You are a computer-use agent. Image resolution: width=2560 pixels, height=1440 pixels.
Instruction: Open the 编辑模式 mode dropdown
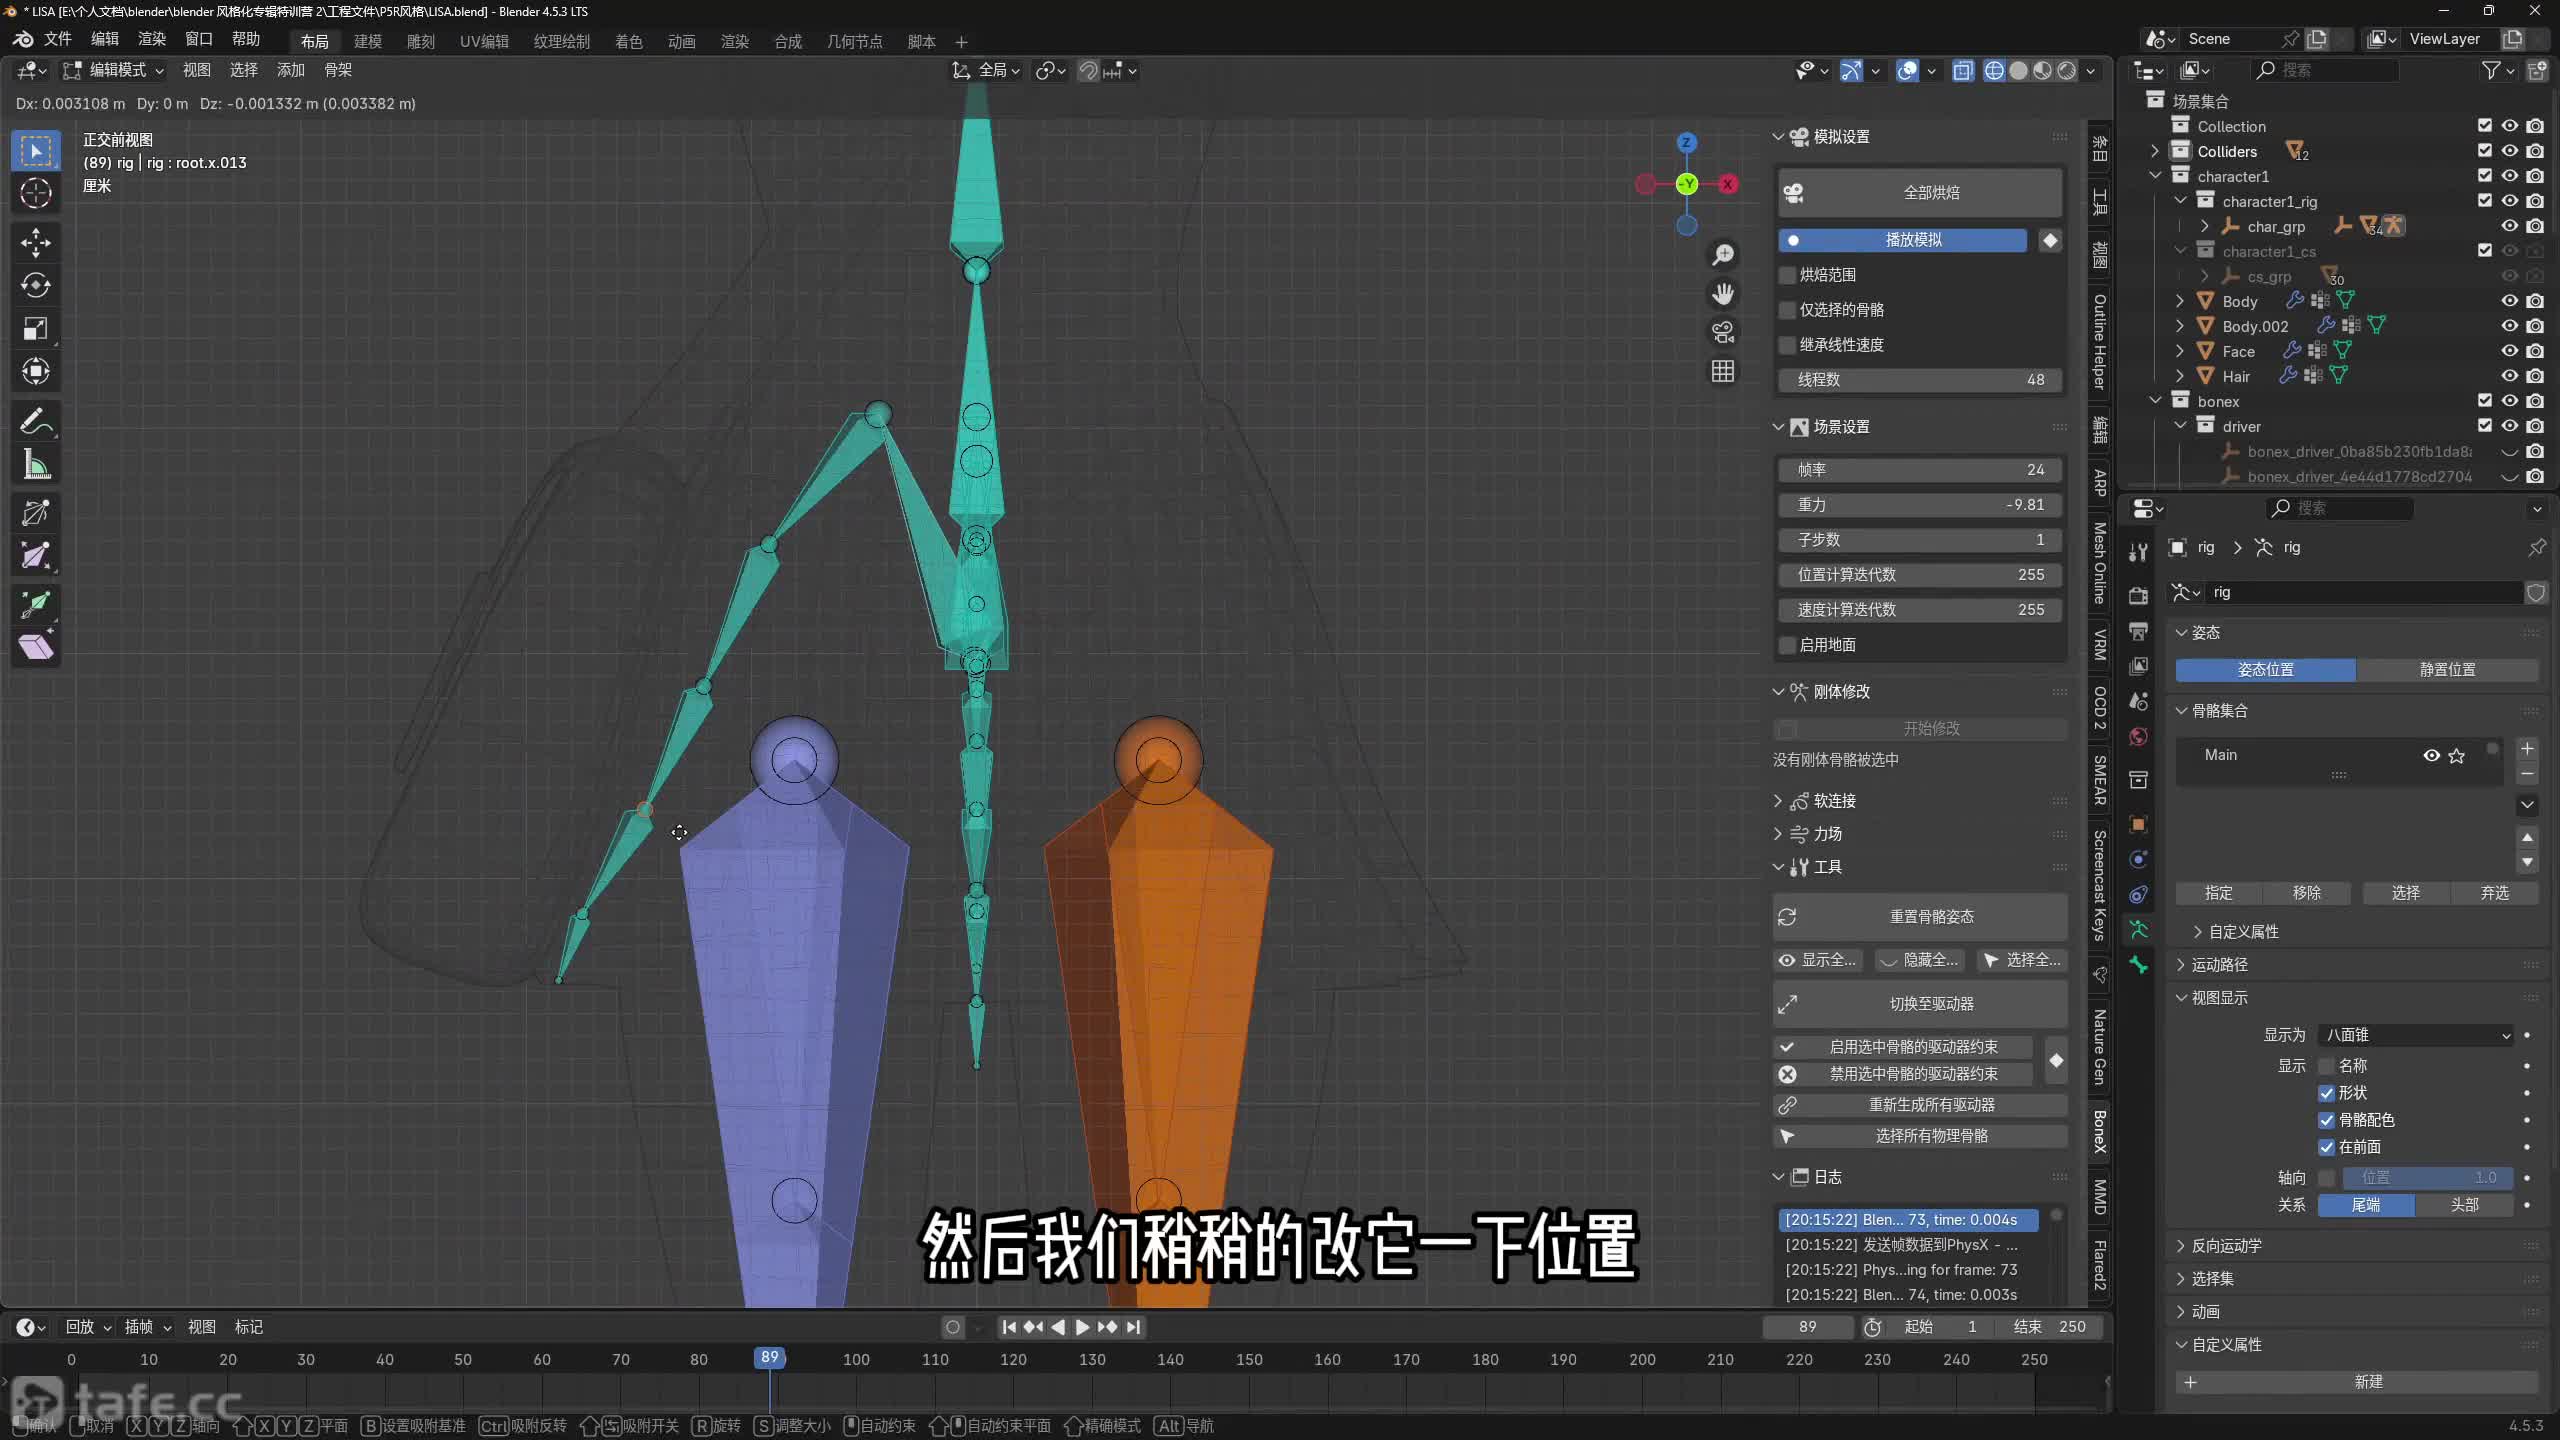114,70
